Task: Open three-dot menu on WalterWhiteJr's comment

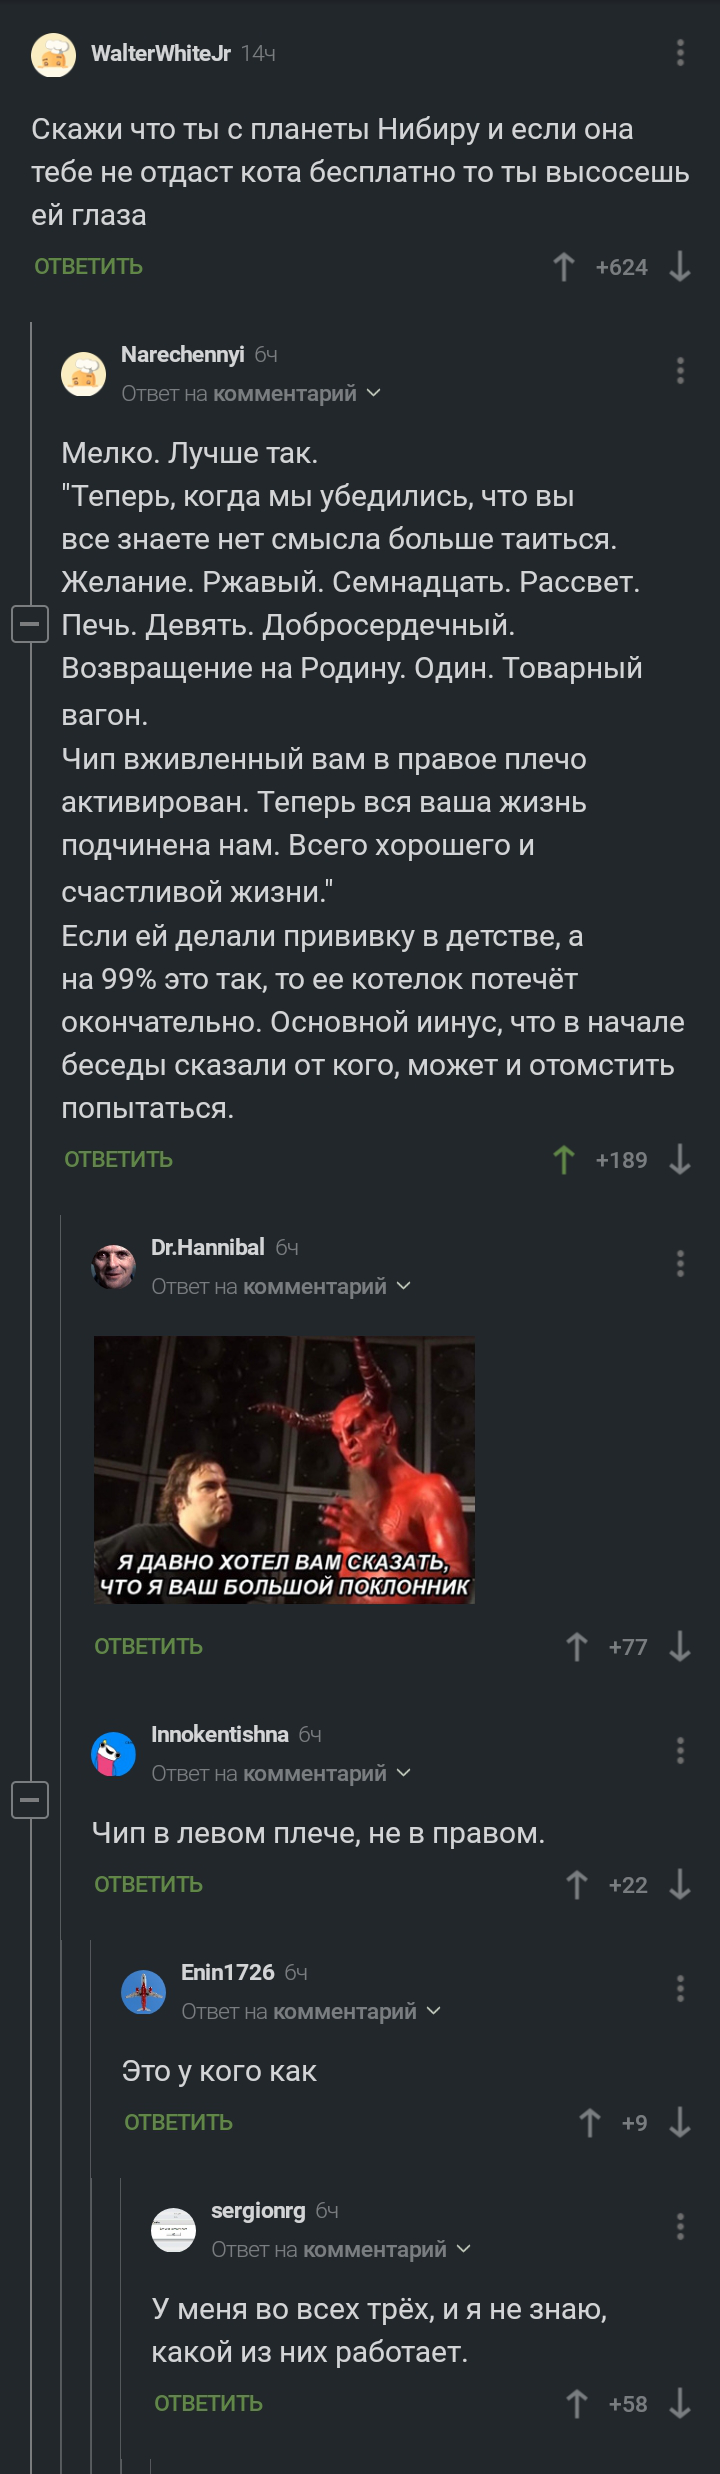Action: (680, 53)
